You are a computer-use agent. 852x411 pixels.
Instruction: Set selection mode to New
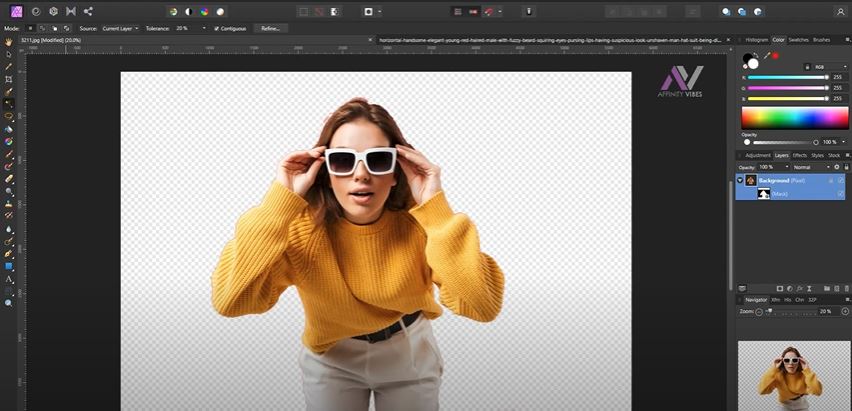[30, 28]
